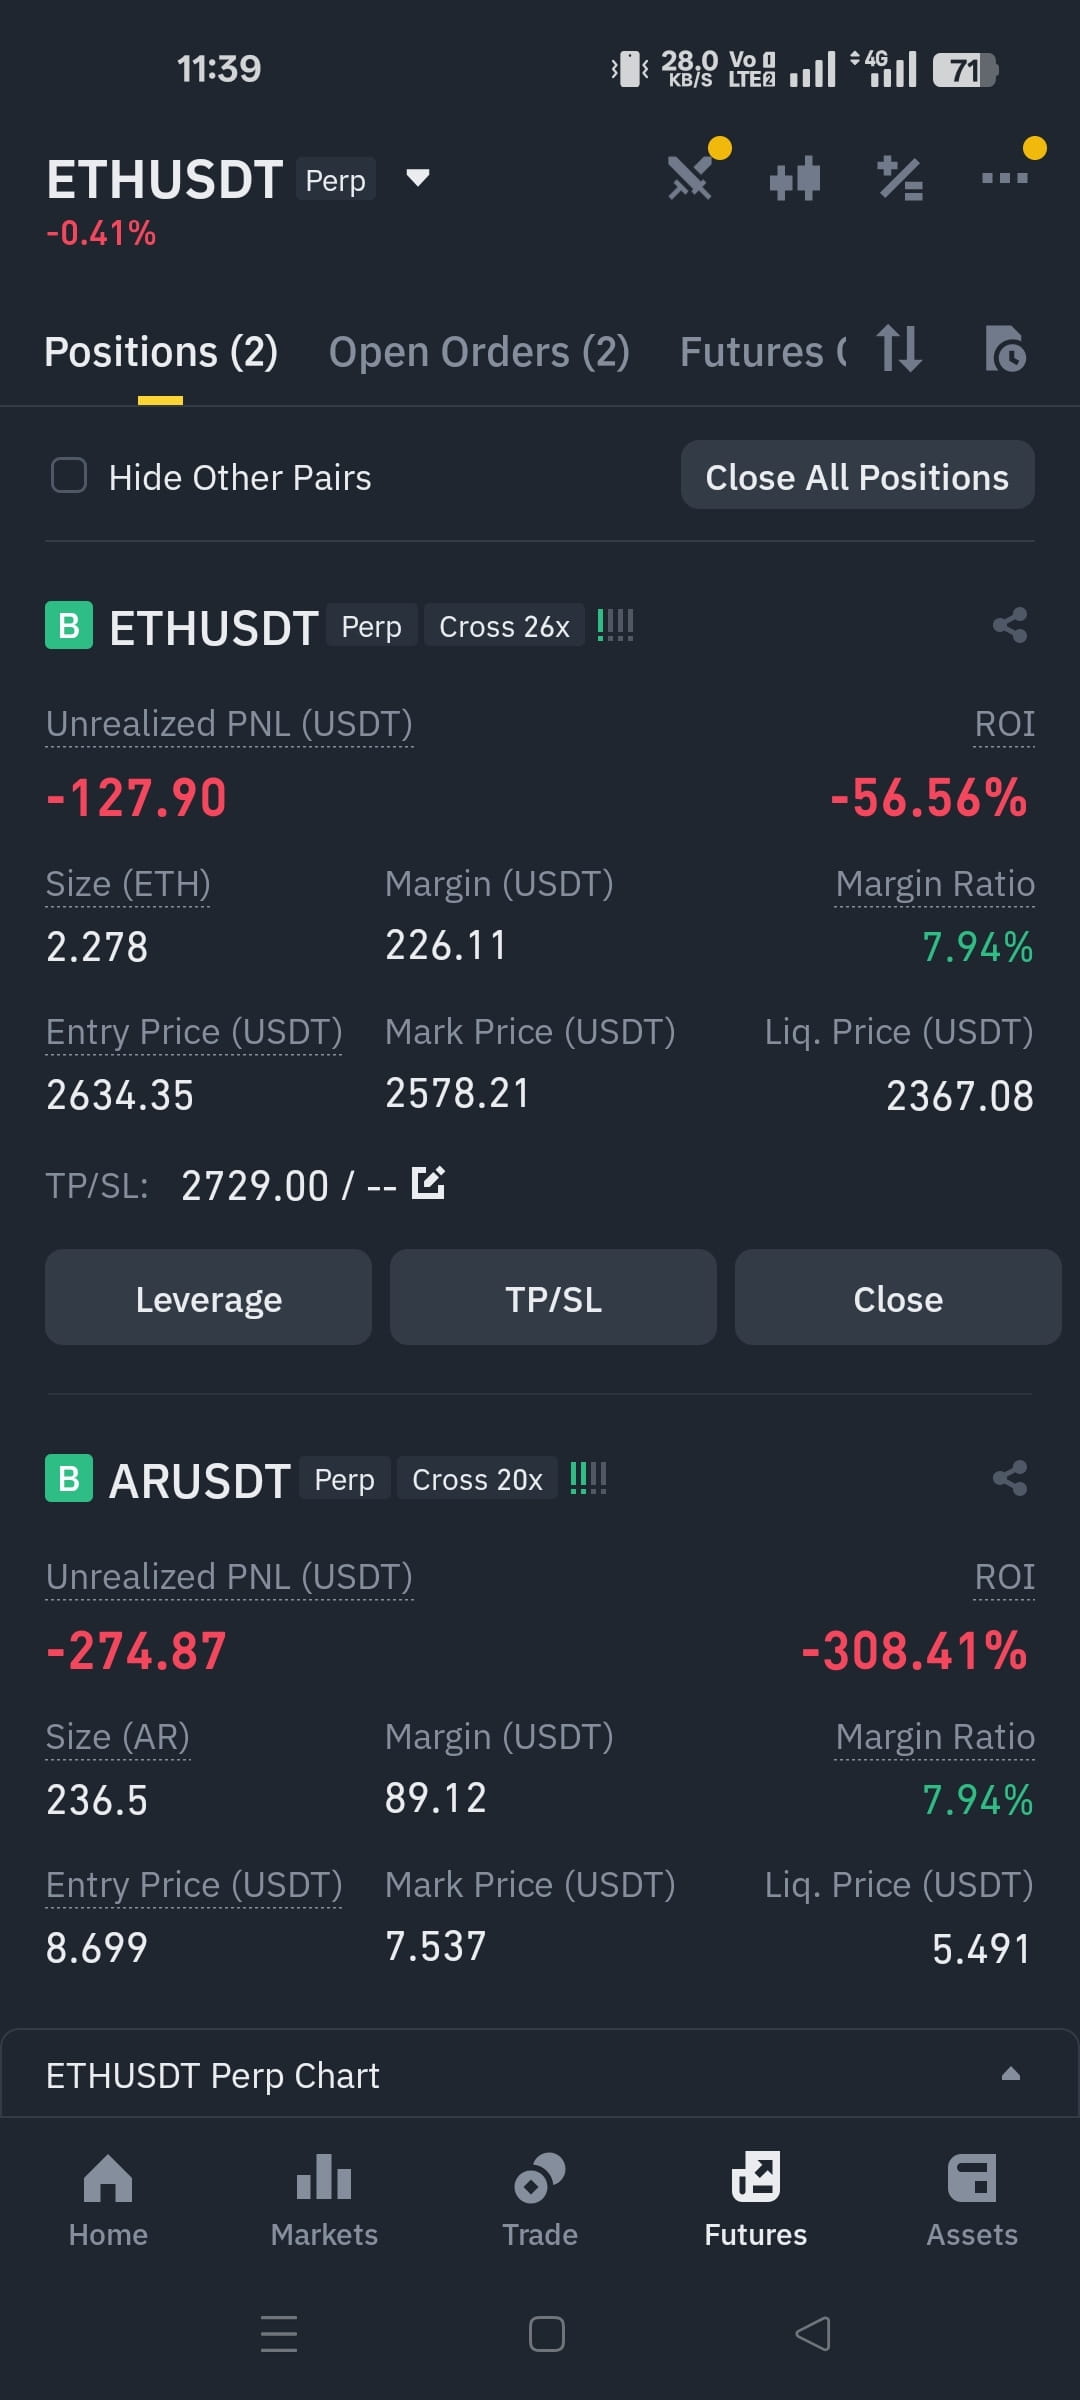Tap Android back navigation button
The image size is (1080, 2400).
(813, 2334)
